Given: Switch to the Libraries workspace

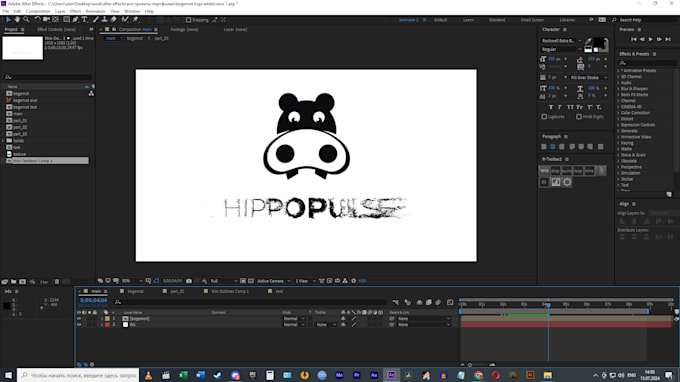Looking at the screenshot, I should coord(567,20).
